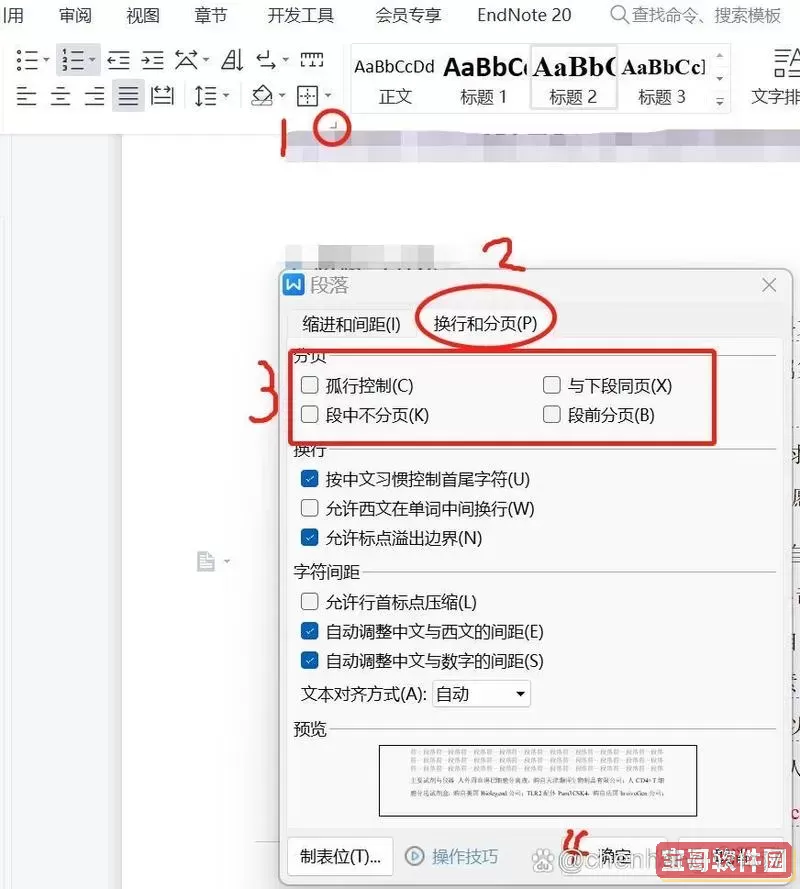This screenshot has height=889, width=800.
Task: Expand the styles gallery
Action: (x=719, y=102)
